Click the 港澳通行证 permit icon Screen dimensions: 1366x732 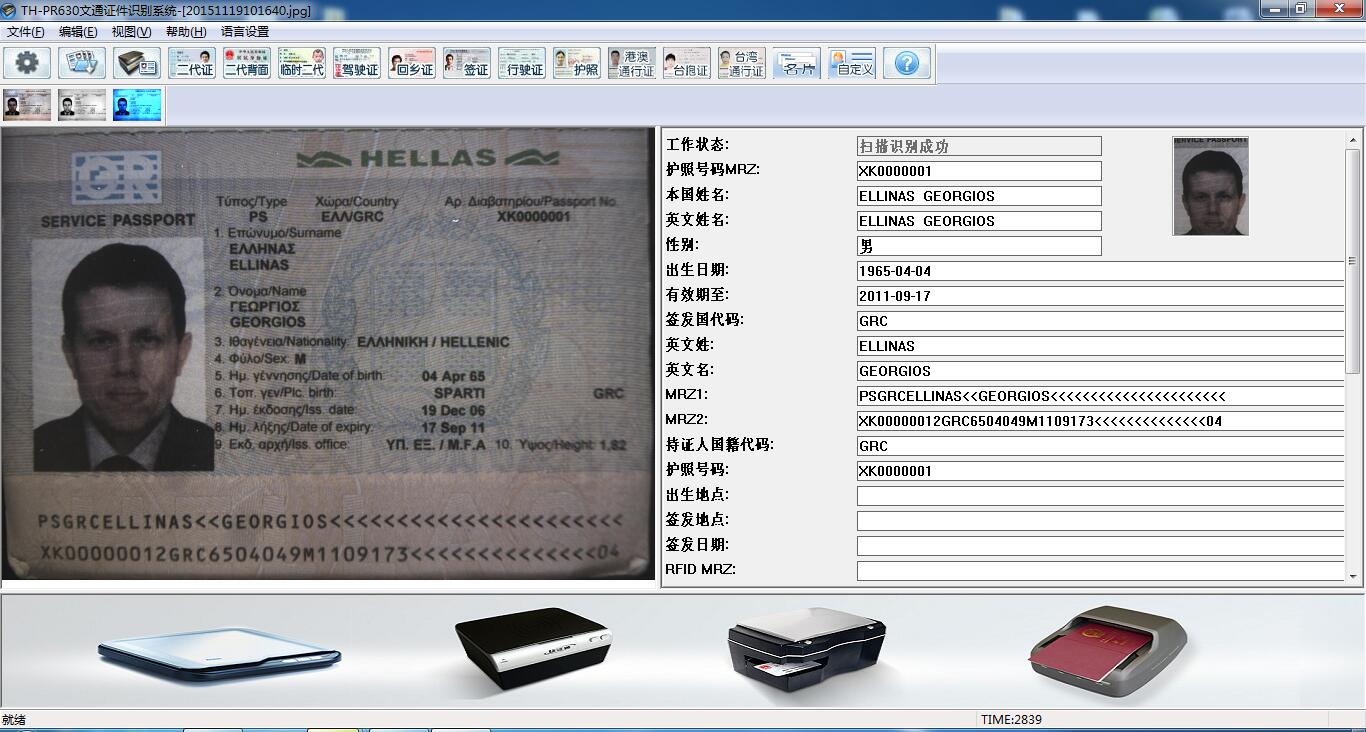[632, 63]
